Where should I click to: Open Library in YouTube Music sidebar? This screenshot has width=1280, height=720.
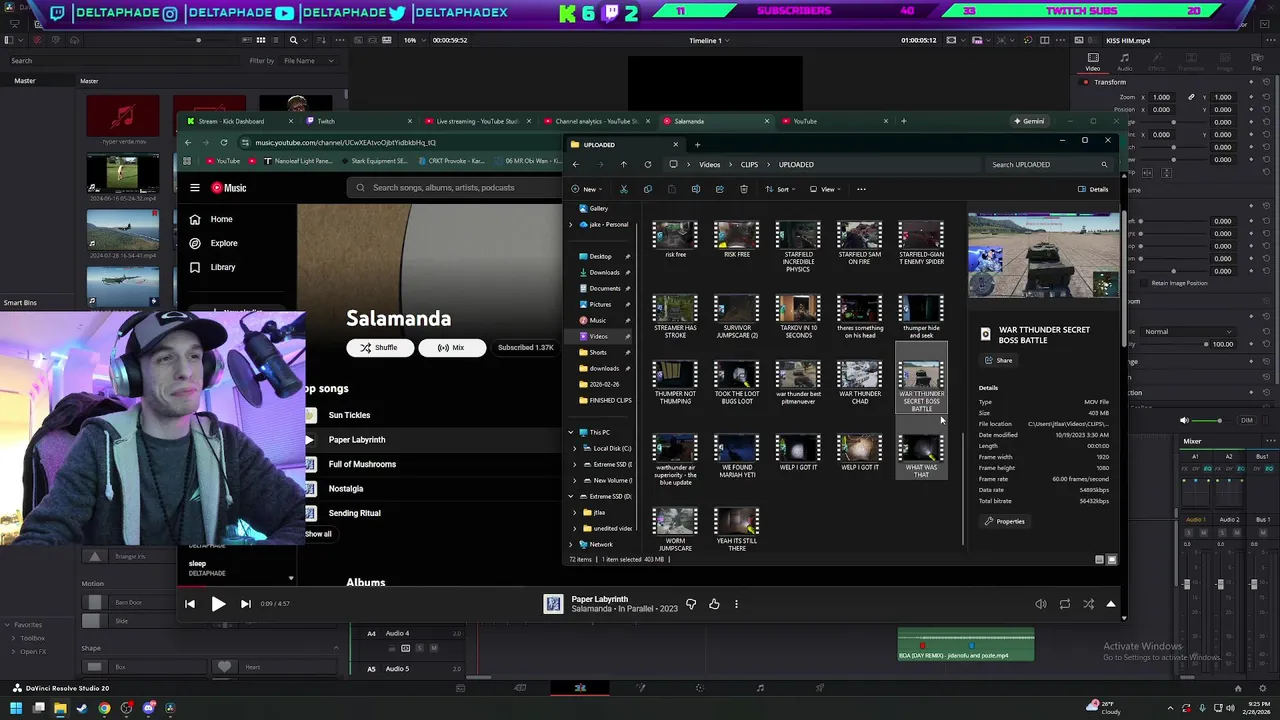(212, 267)
